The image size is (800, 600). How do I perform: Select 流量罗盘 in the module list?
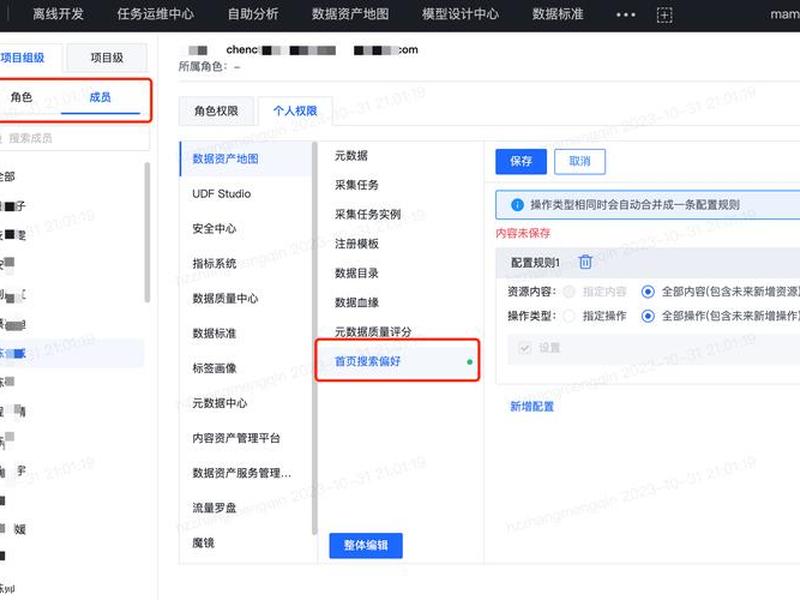click(245, 508)
